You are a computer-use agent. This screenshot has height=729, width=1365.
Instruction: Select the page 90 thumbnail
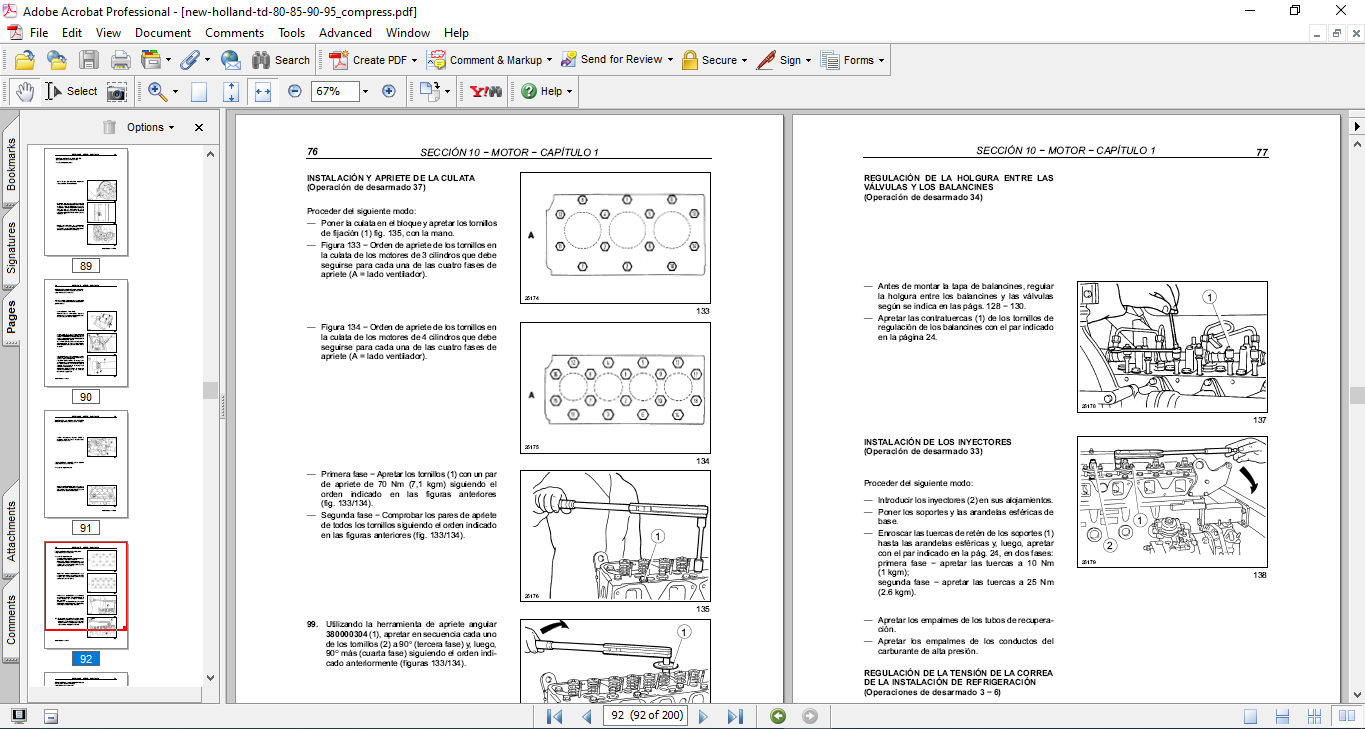pos(86,333)
